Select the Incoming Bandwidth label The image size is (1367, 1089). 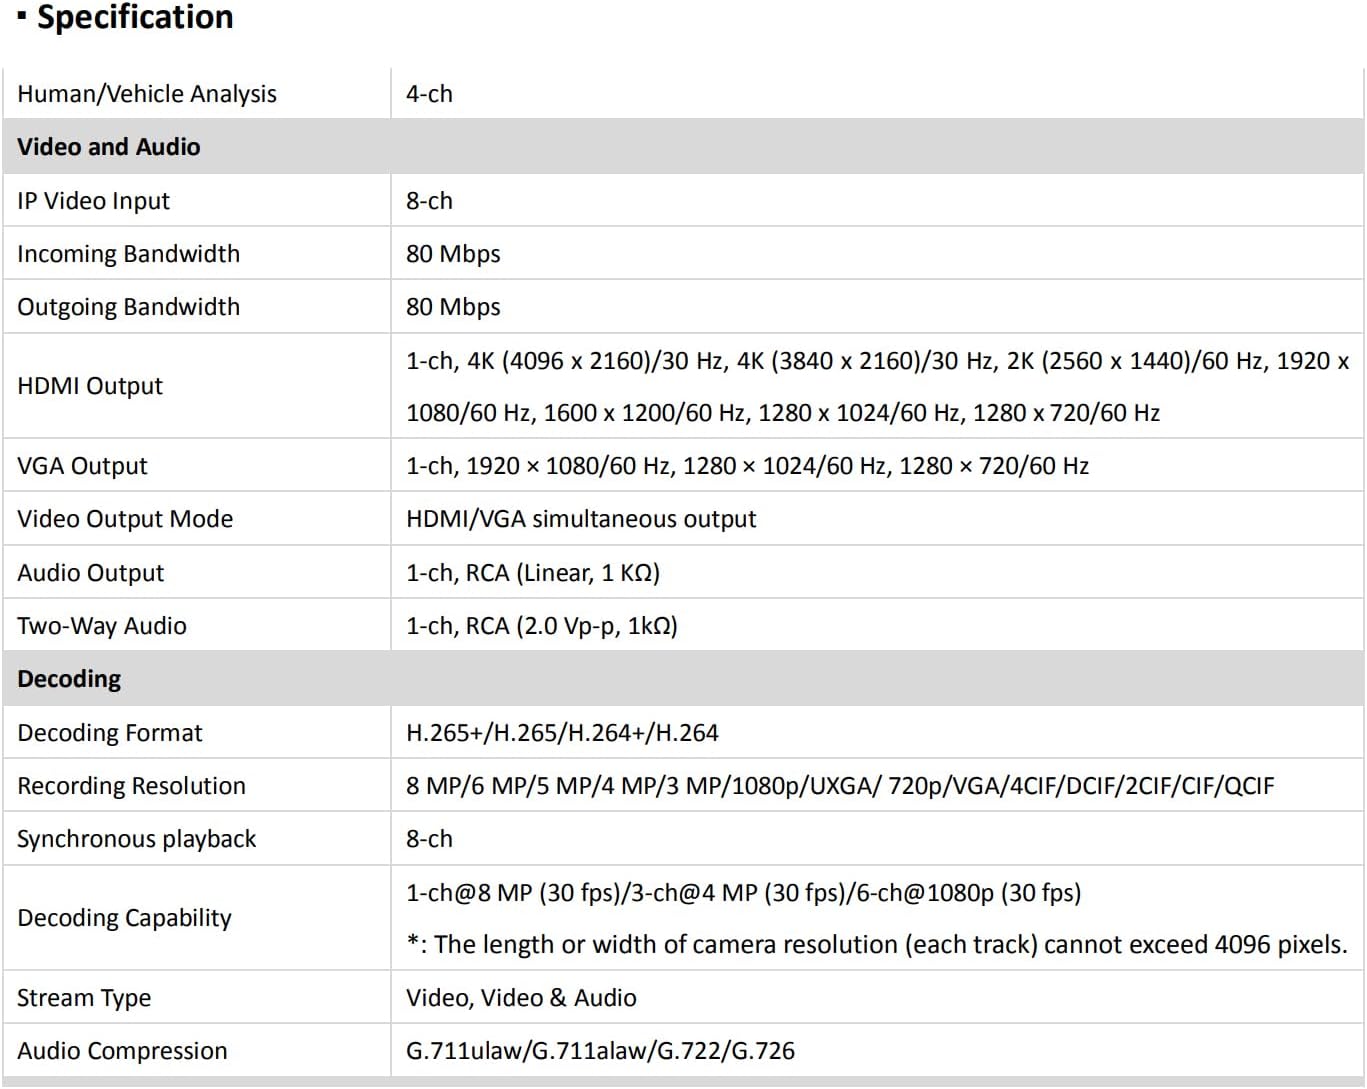129,254
